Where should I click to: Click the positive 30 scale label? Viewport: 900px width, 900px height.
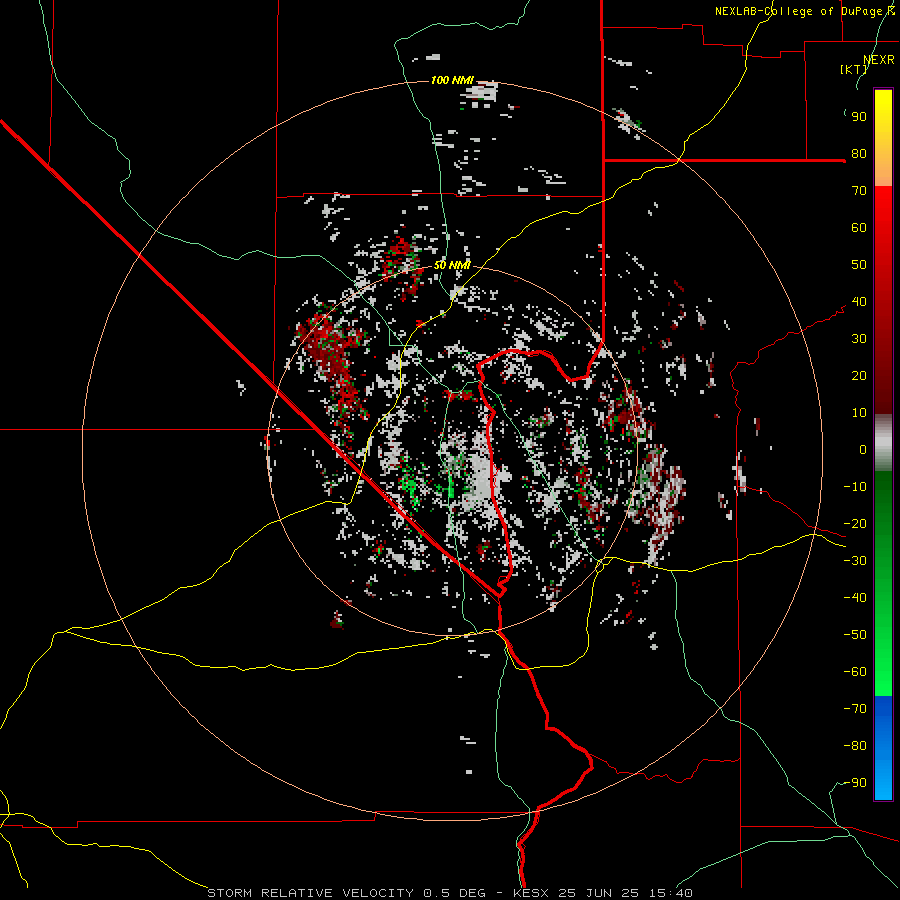[859, 339]
